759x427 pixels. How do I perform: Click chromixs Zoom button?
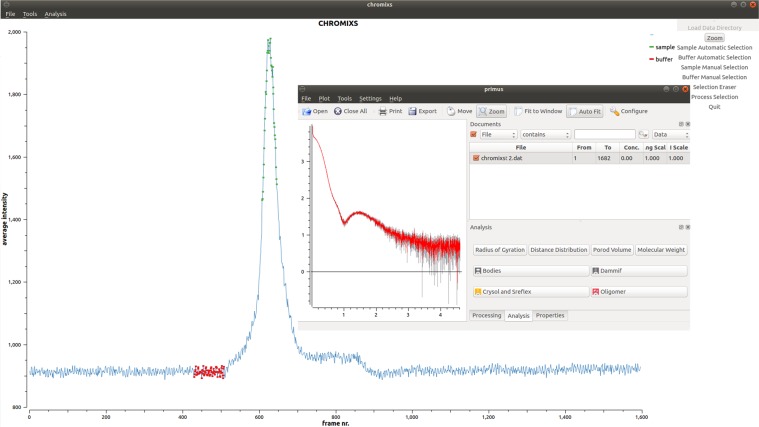pos(714,38)
